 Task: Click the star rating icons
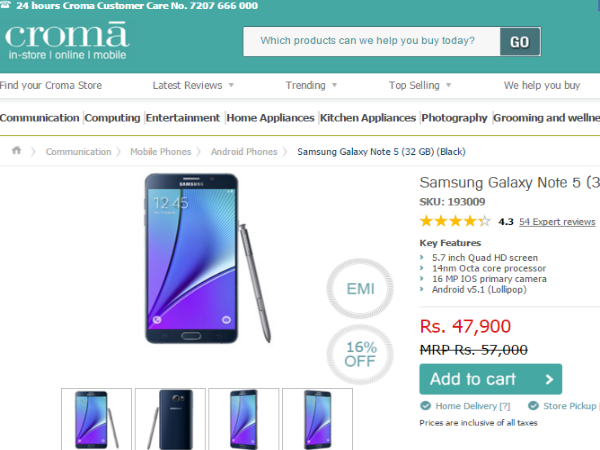pyautogui.click(x=455, y=221)
